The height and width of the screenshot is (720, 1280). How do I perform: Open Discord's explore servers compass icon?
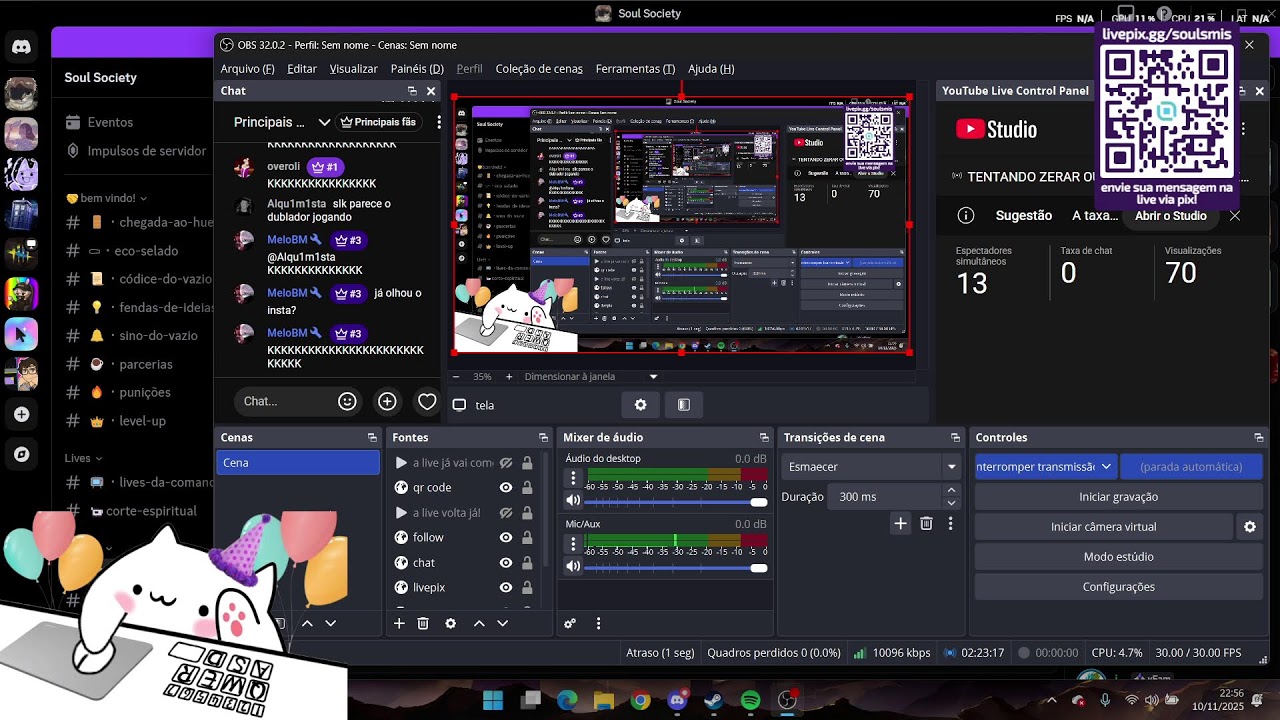pos(21,454)
